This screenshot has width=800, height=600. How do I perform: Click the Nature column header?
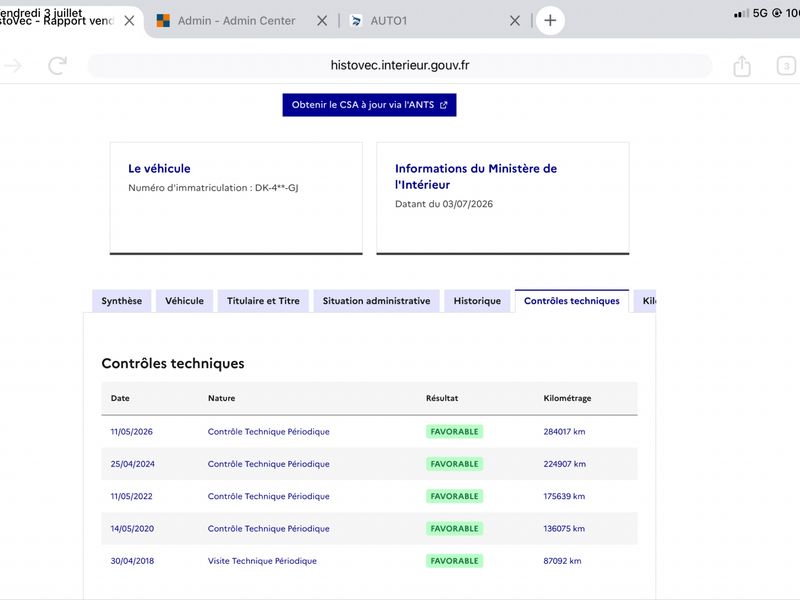[x=221, y=398]
